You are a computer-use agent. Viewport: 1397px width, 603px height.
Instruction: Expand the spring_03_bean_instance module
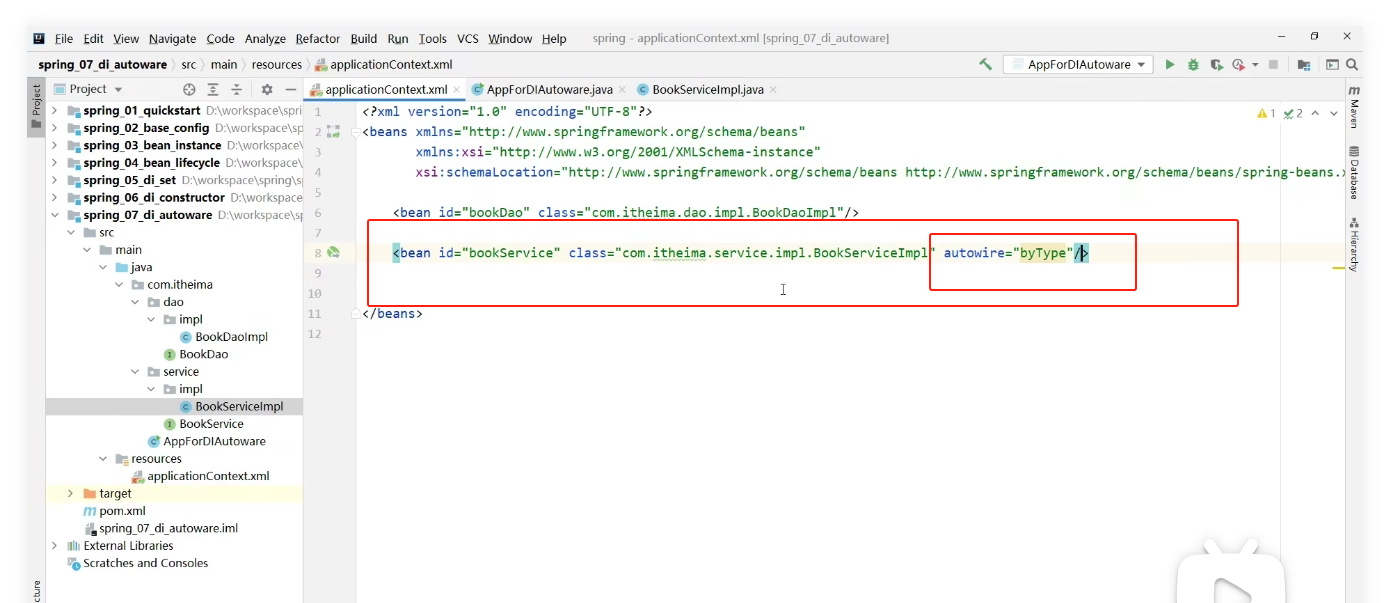[55, 145]
